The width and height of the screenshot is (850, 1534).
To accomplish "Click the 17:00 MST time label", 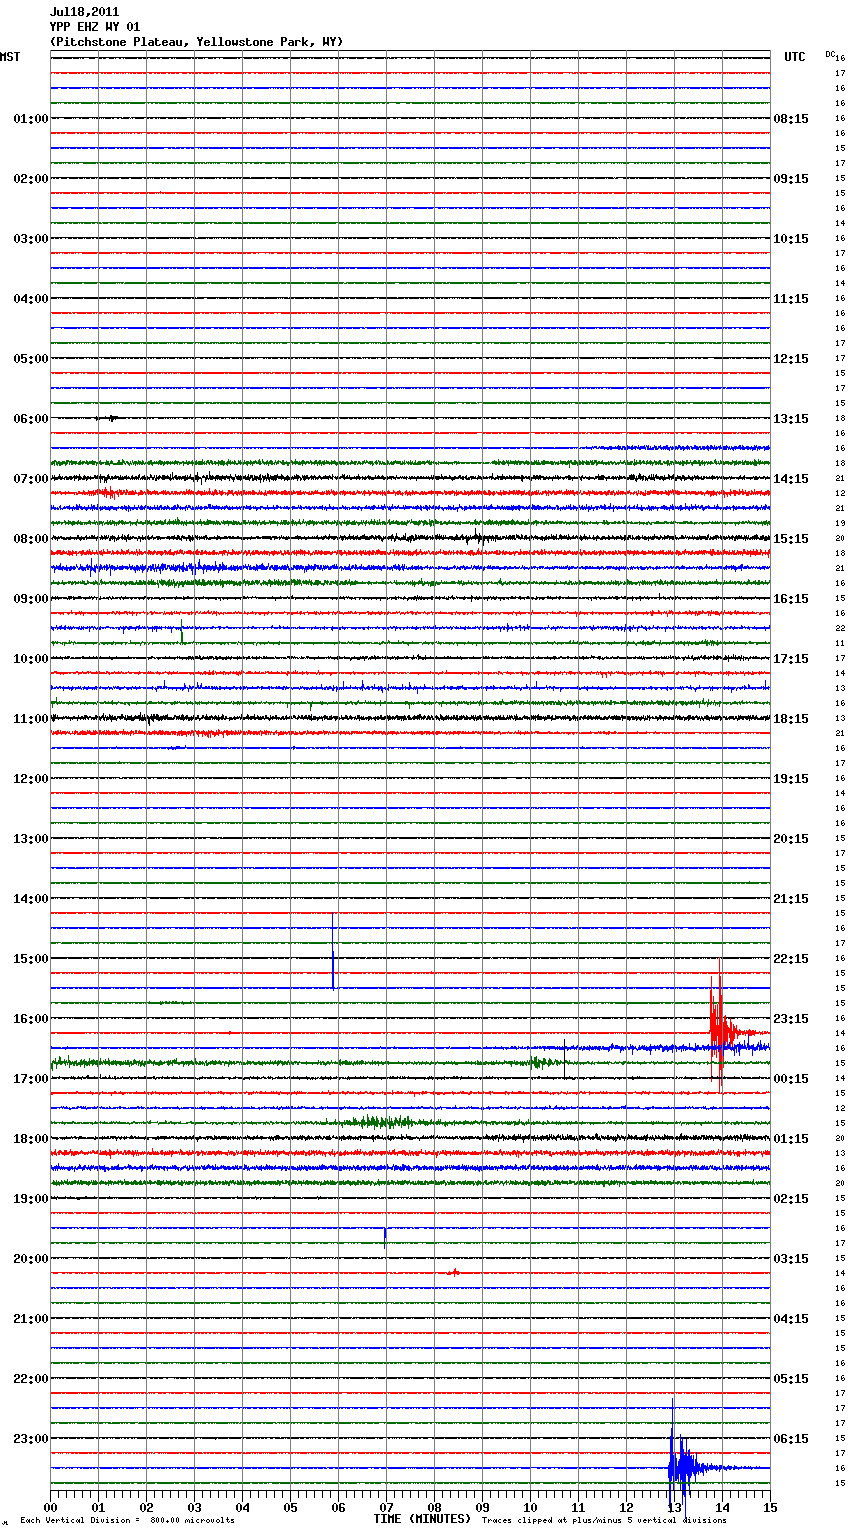I will tap(30, 1079).
